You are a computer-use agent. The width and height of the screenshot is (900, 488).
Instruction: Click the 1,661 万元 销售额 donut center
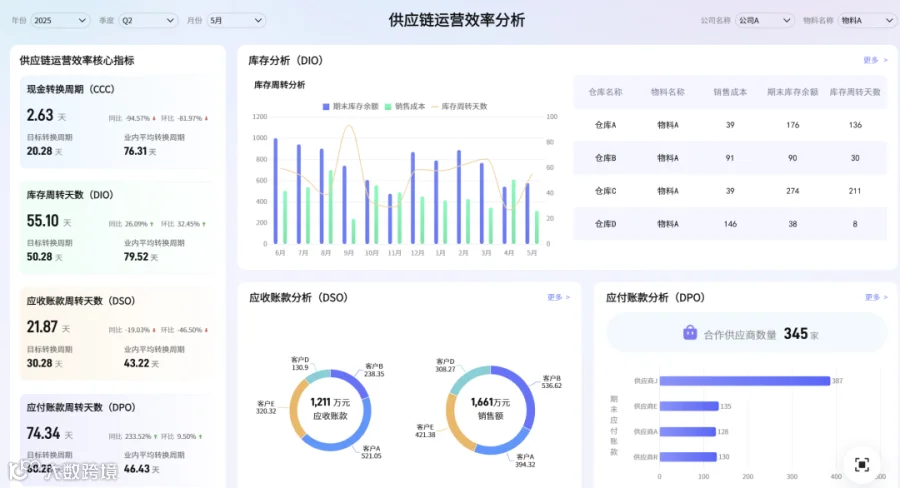click(x=490, y=409)
